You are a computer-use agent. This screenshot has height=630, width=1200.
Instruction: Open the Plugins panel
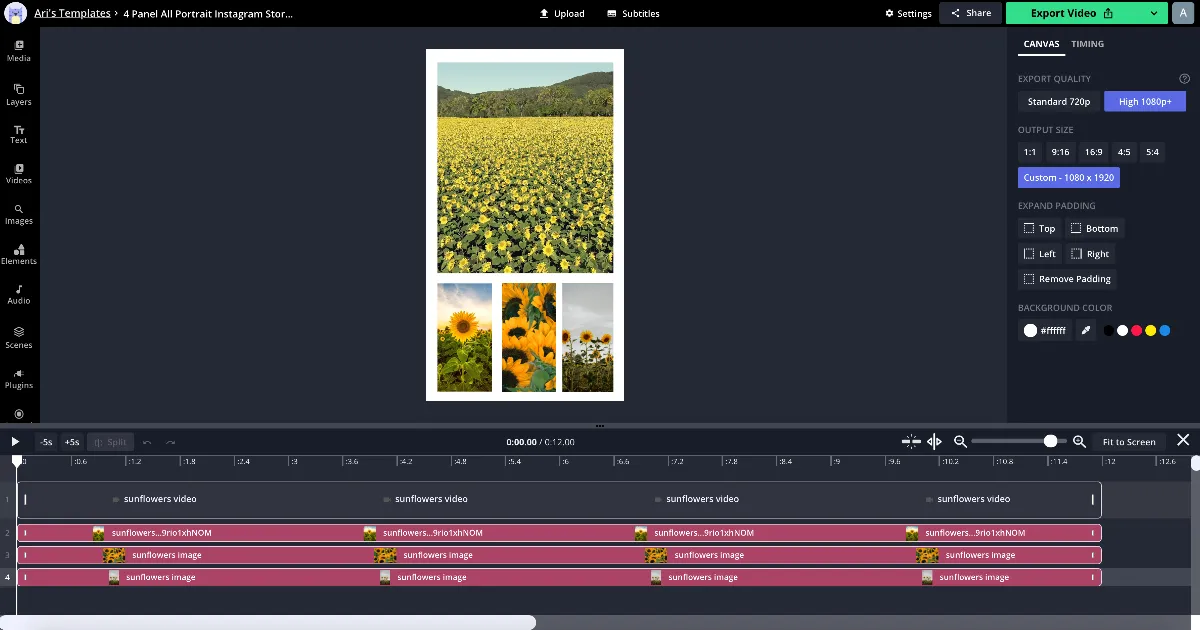pyautogui.click(x=19, y=378)
